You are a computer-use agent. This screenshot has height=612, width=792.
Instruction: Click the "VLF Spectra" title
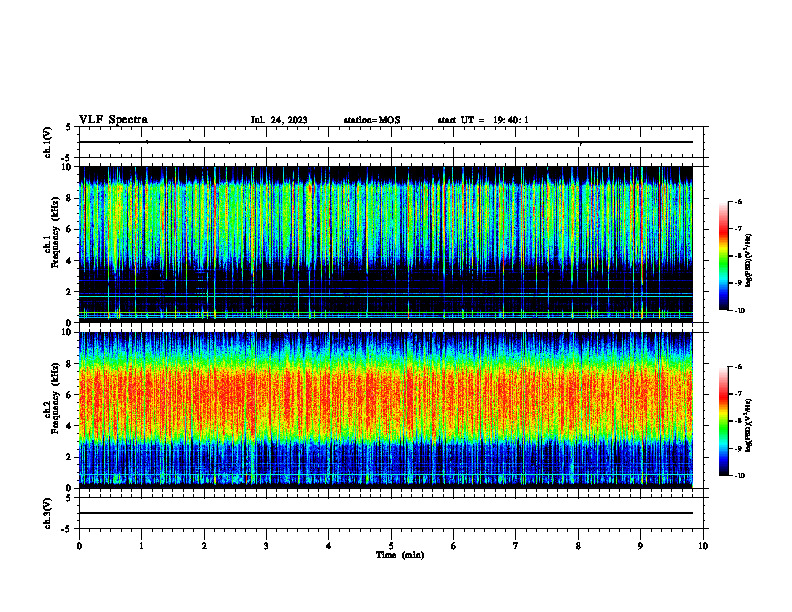[x=113, y=120]
